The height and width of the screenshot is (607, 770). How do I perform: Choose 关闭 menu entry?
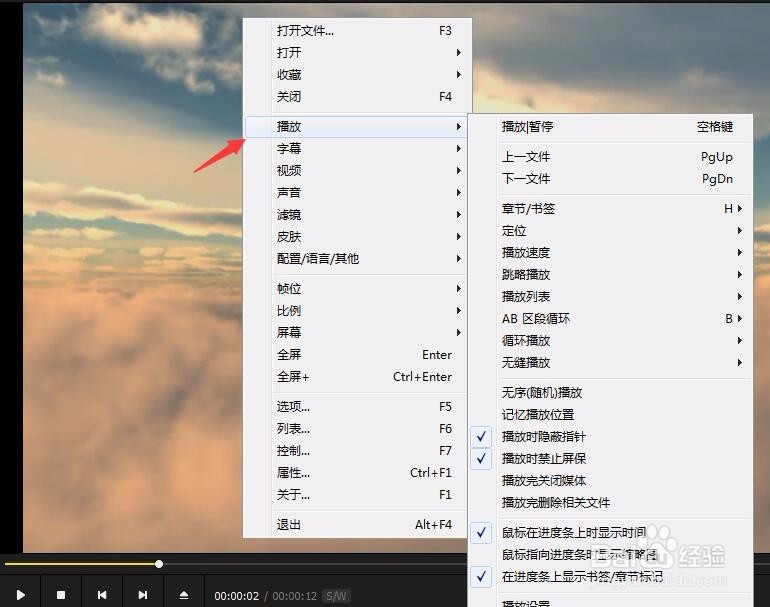click(x=356, y=97)
